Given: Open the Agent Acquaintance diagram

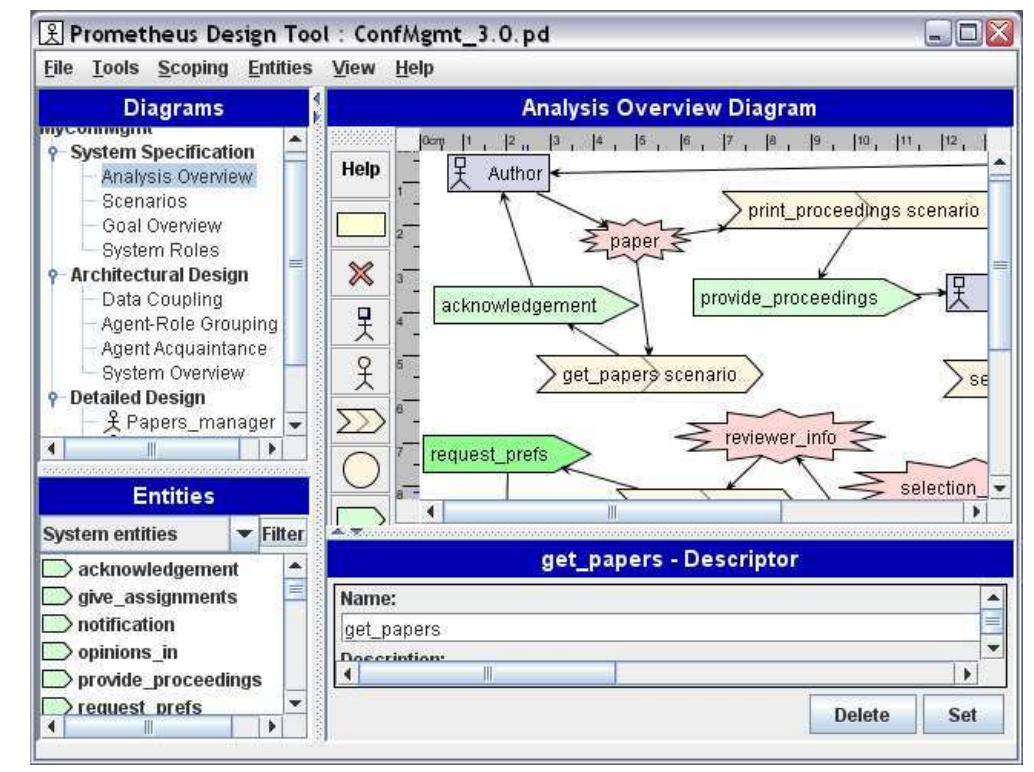Looking at the screenshot, I should coord(184,348).
